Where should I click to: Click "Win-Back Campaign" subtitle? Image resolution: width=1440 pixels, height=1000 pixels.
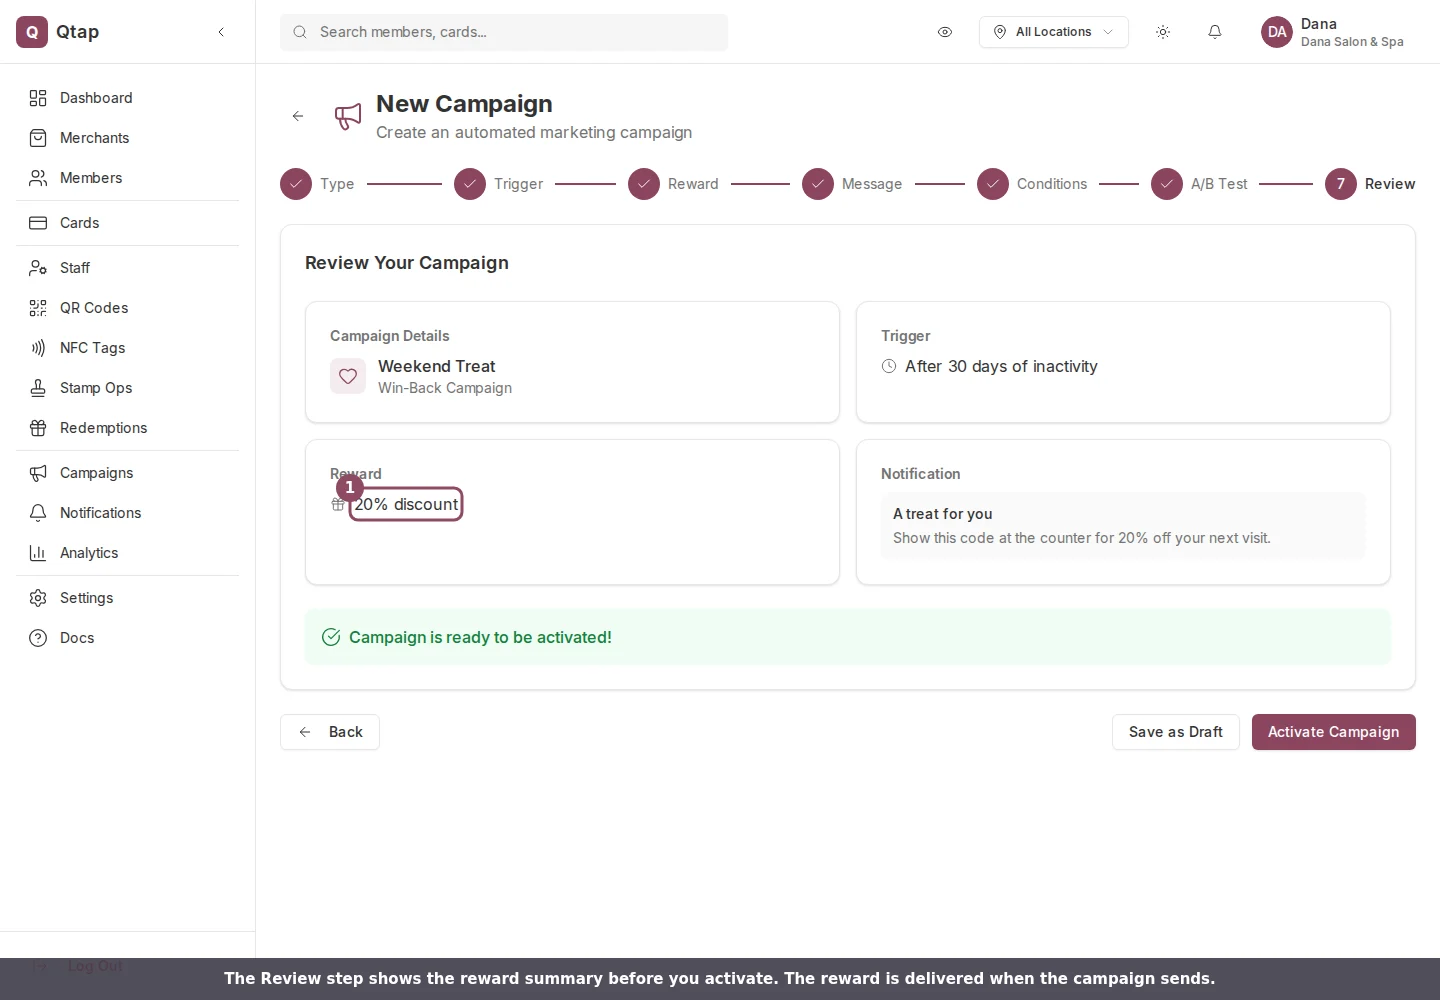(445, 388)
